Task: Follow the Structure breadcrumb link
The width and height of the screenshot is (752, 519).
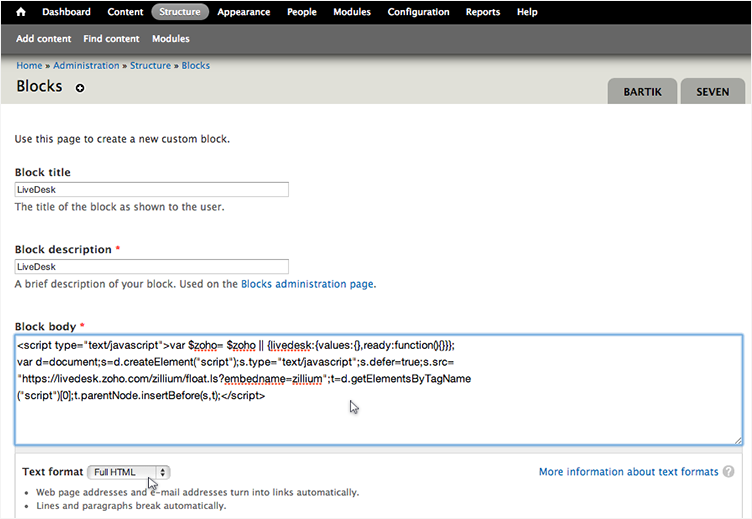Action: click(x=150, y=65)
